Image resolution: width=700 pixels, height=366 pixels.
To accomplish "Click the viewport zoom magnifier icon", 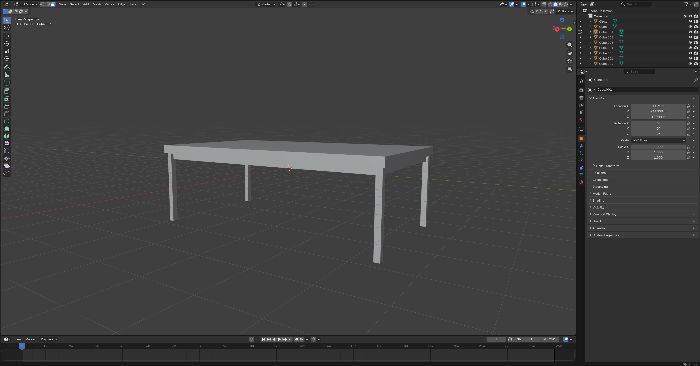I will click(x=570, y=45).
